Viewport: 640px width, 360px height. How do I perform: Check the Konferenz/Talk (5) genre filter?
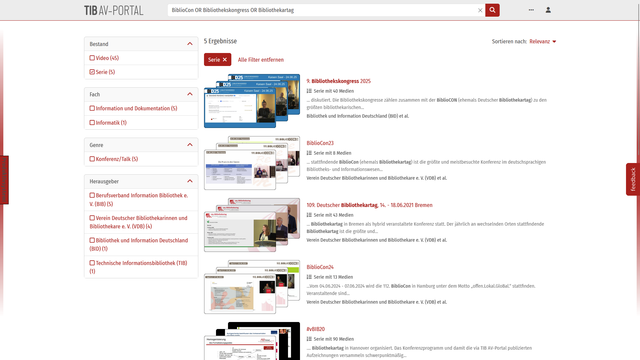click(x=92, y=159)
